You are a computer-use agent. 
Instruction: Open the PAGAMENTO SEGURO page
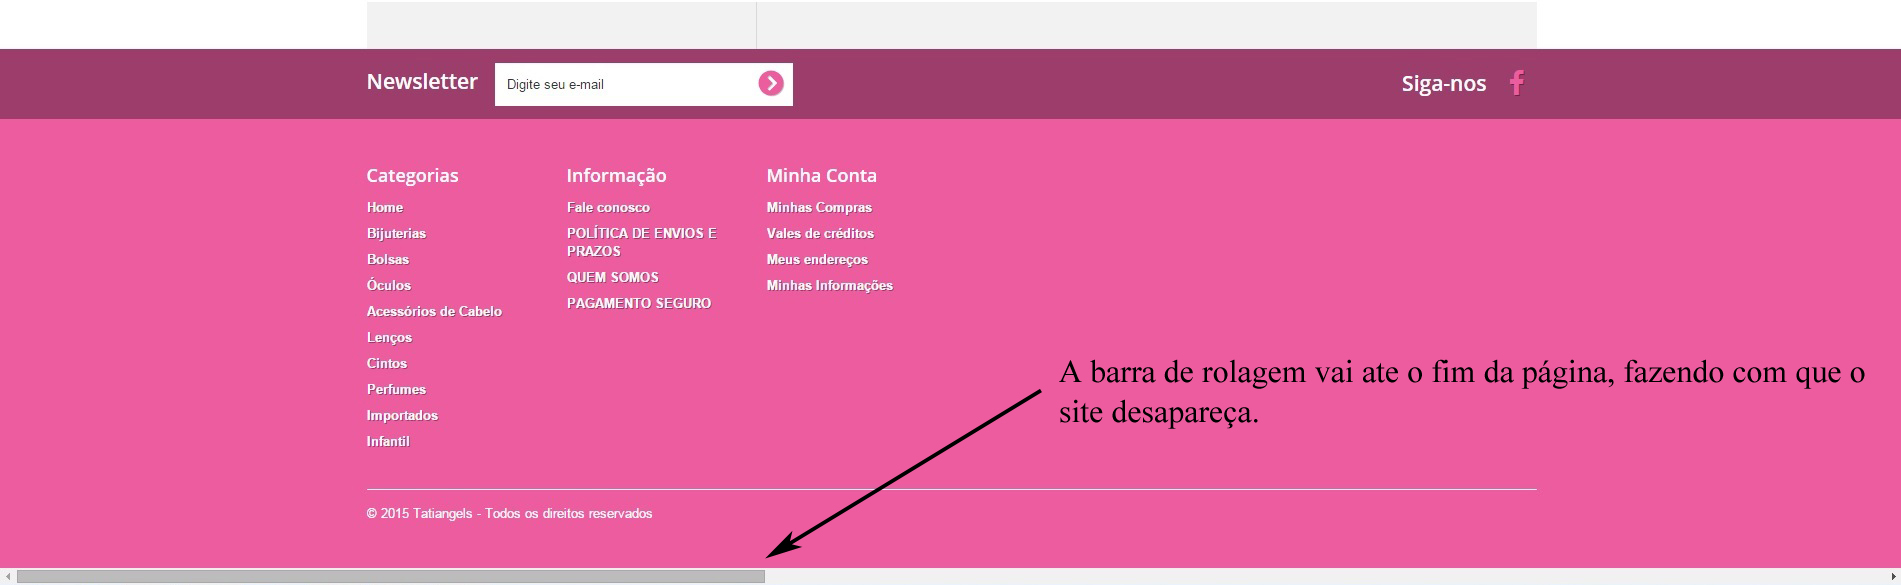639,303
